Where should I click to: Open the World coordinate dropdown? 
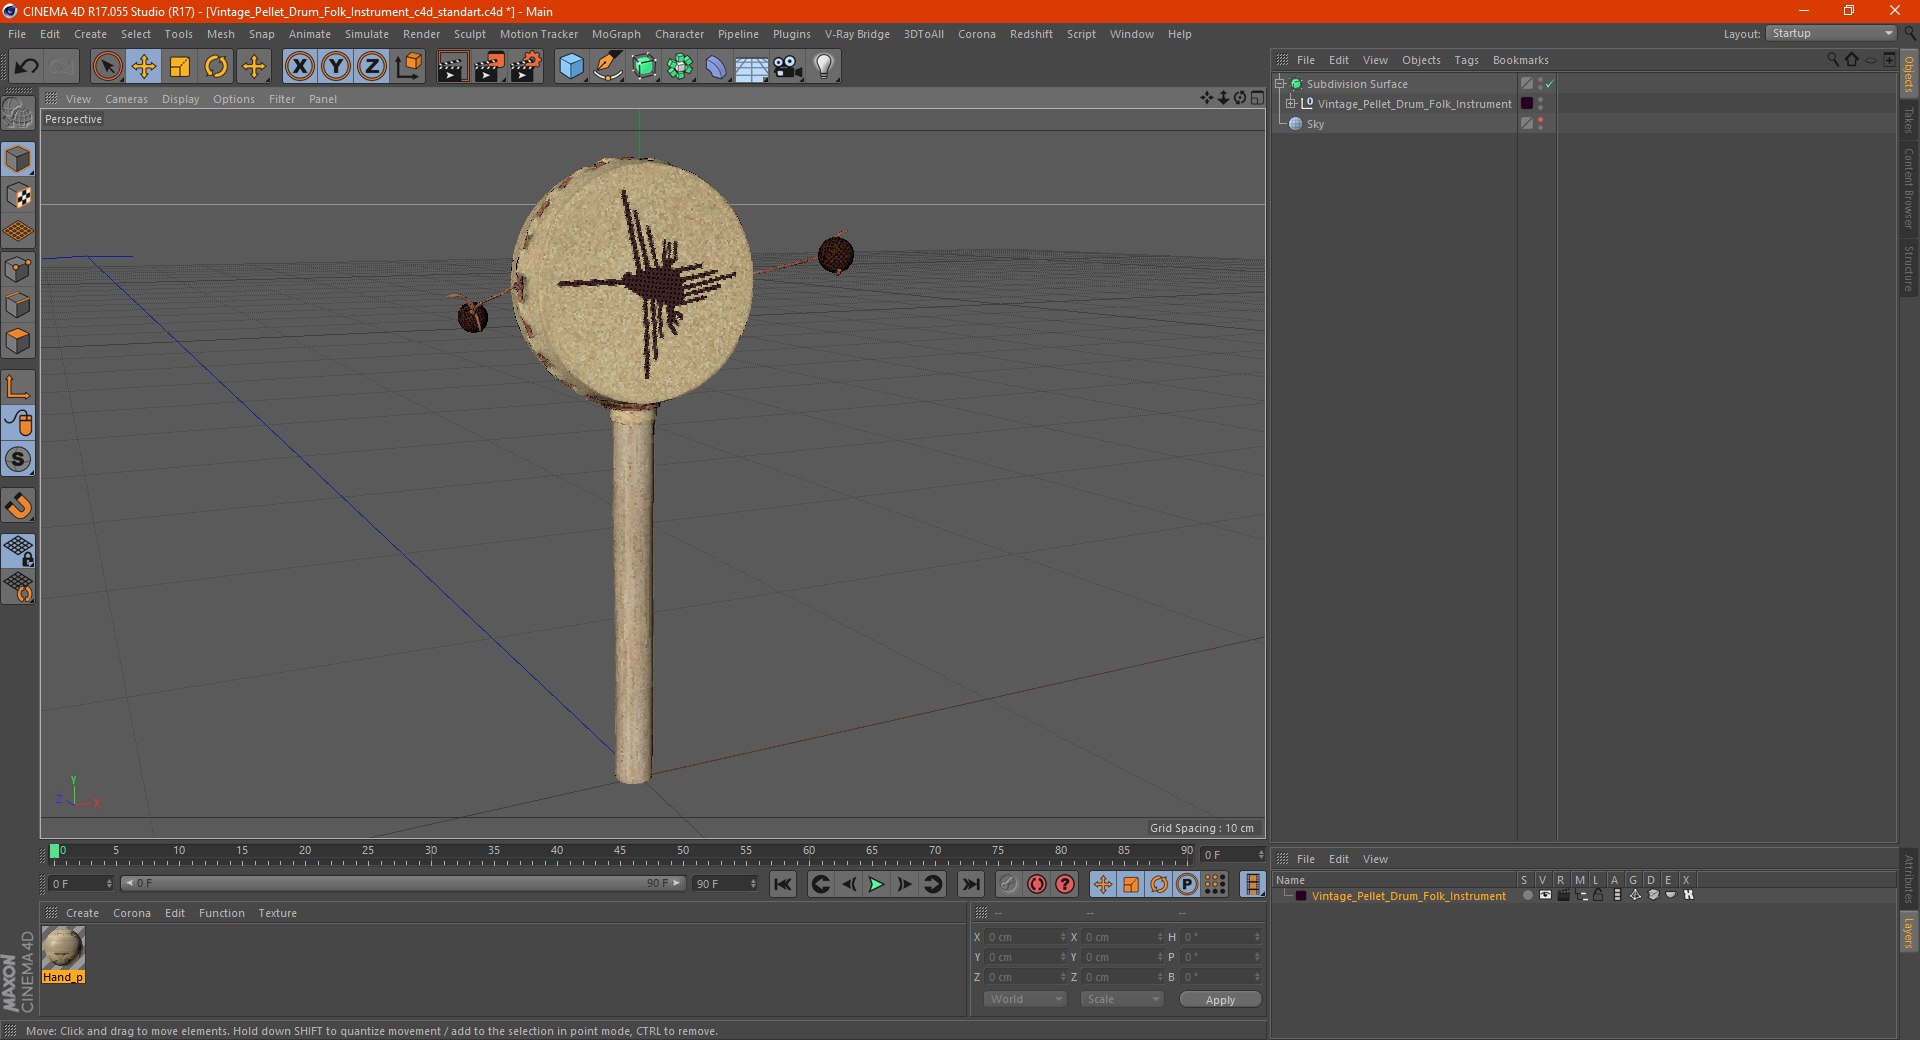(1025, 999)
